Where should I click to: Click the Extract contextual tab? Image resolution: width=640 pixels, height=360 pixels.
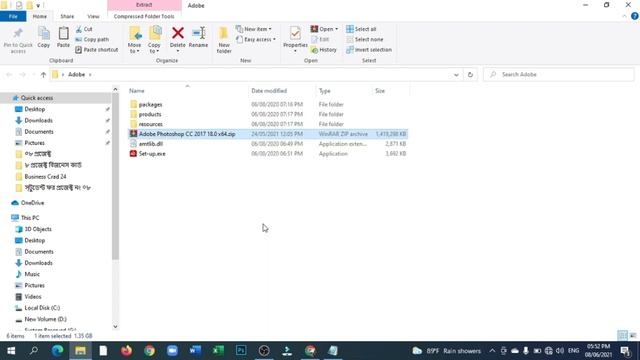(144, 5)
